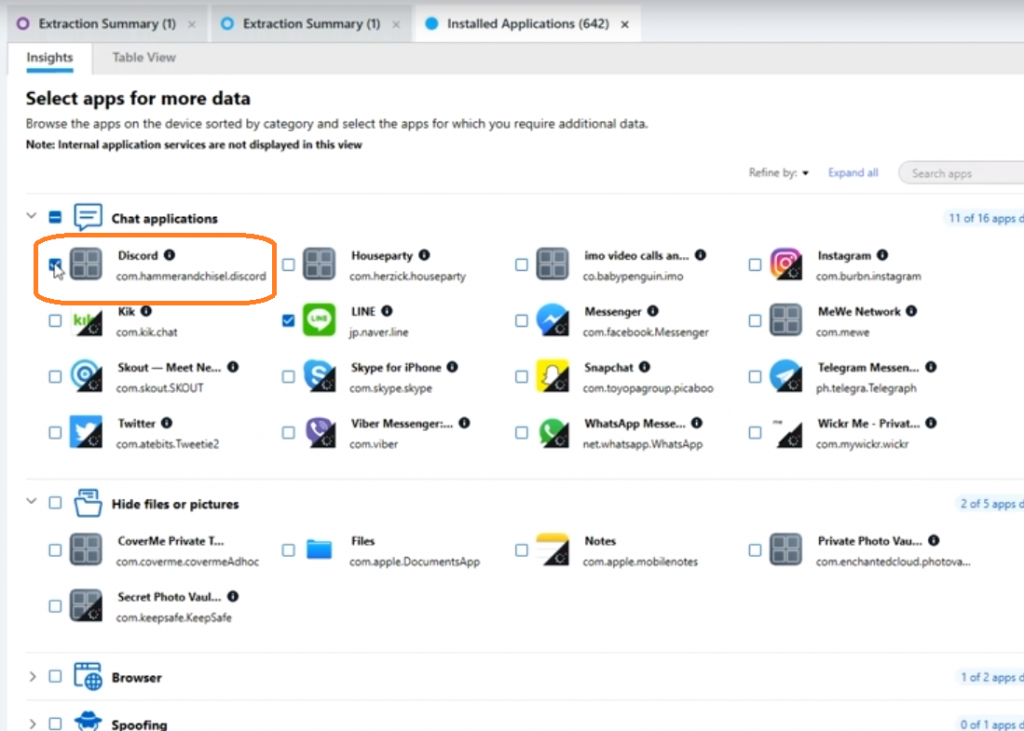The width and height of the screenshot is (1024, 731).
Task: Check the Telegram Messenger checkbox
Action: pos(754,376)
